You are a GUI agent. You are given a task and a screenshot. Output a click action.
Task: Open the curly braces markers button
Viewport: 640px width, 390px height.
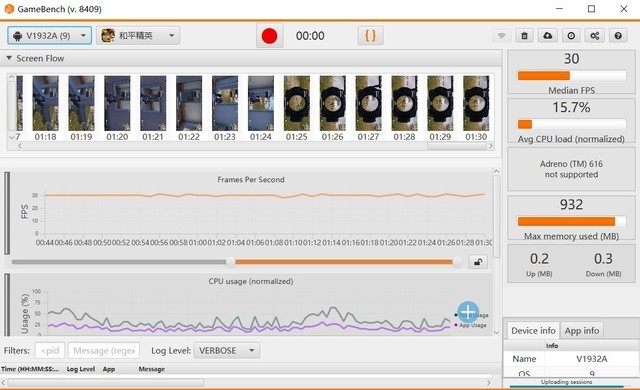click(x=370, y=35)
